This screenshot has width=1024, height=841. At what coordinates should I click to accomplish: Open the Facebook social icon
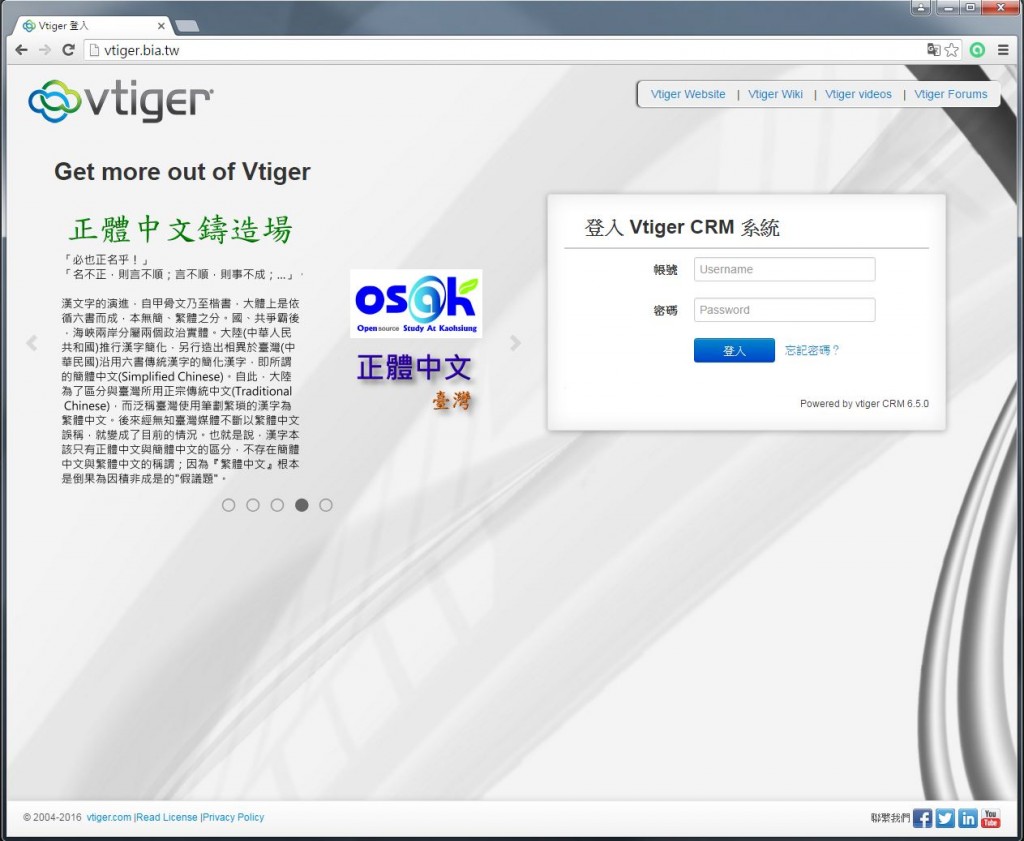pyautogui.click(x=922, y=818)
